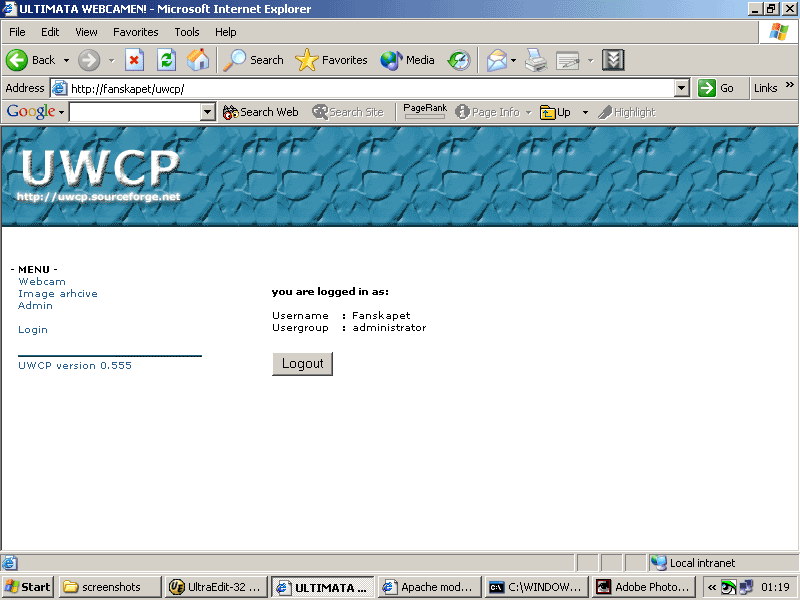Click the Highlight marker icon
The width and height of the screenshot is (800, 600).
(605, 112)
